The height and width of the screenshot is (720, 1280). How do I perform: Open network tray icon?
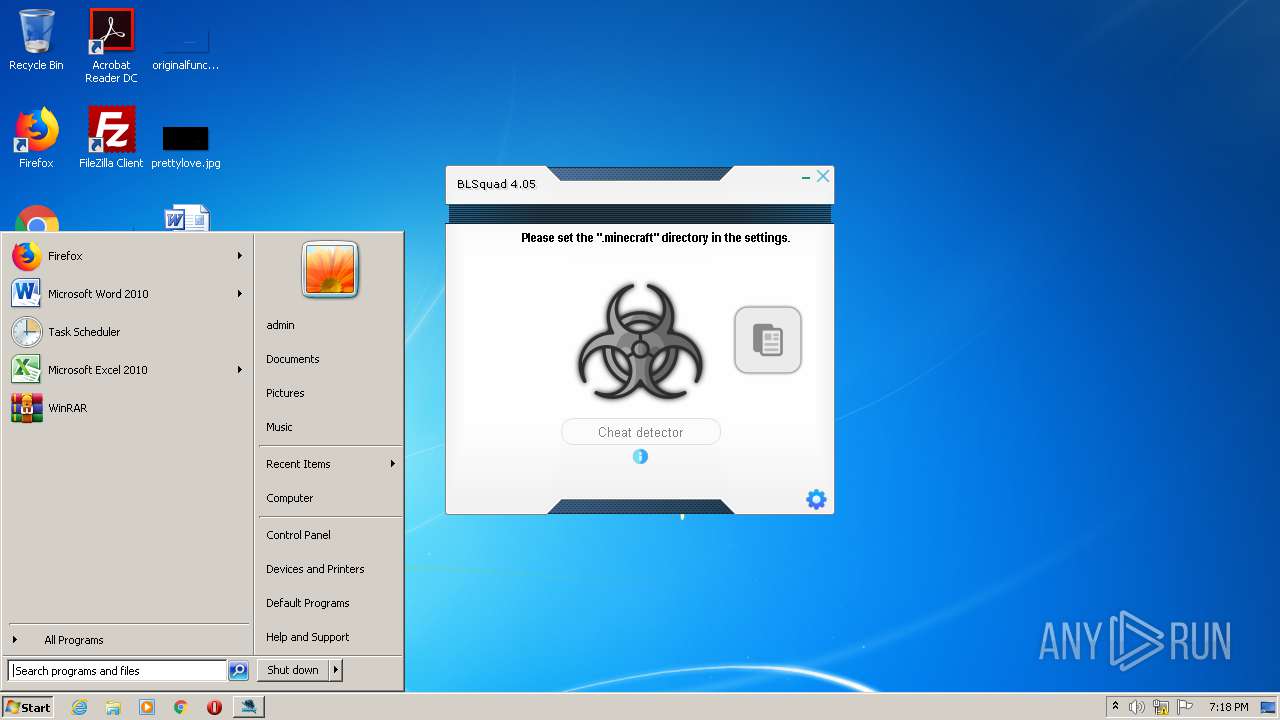(1161, 707)
